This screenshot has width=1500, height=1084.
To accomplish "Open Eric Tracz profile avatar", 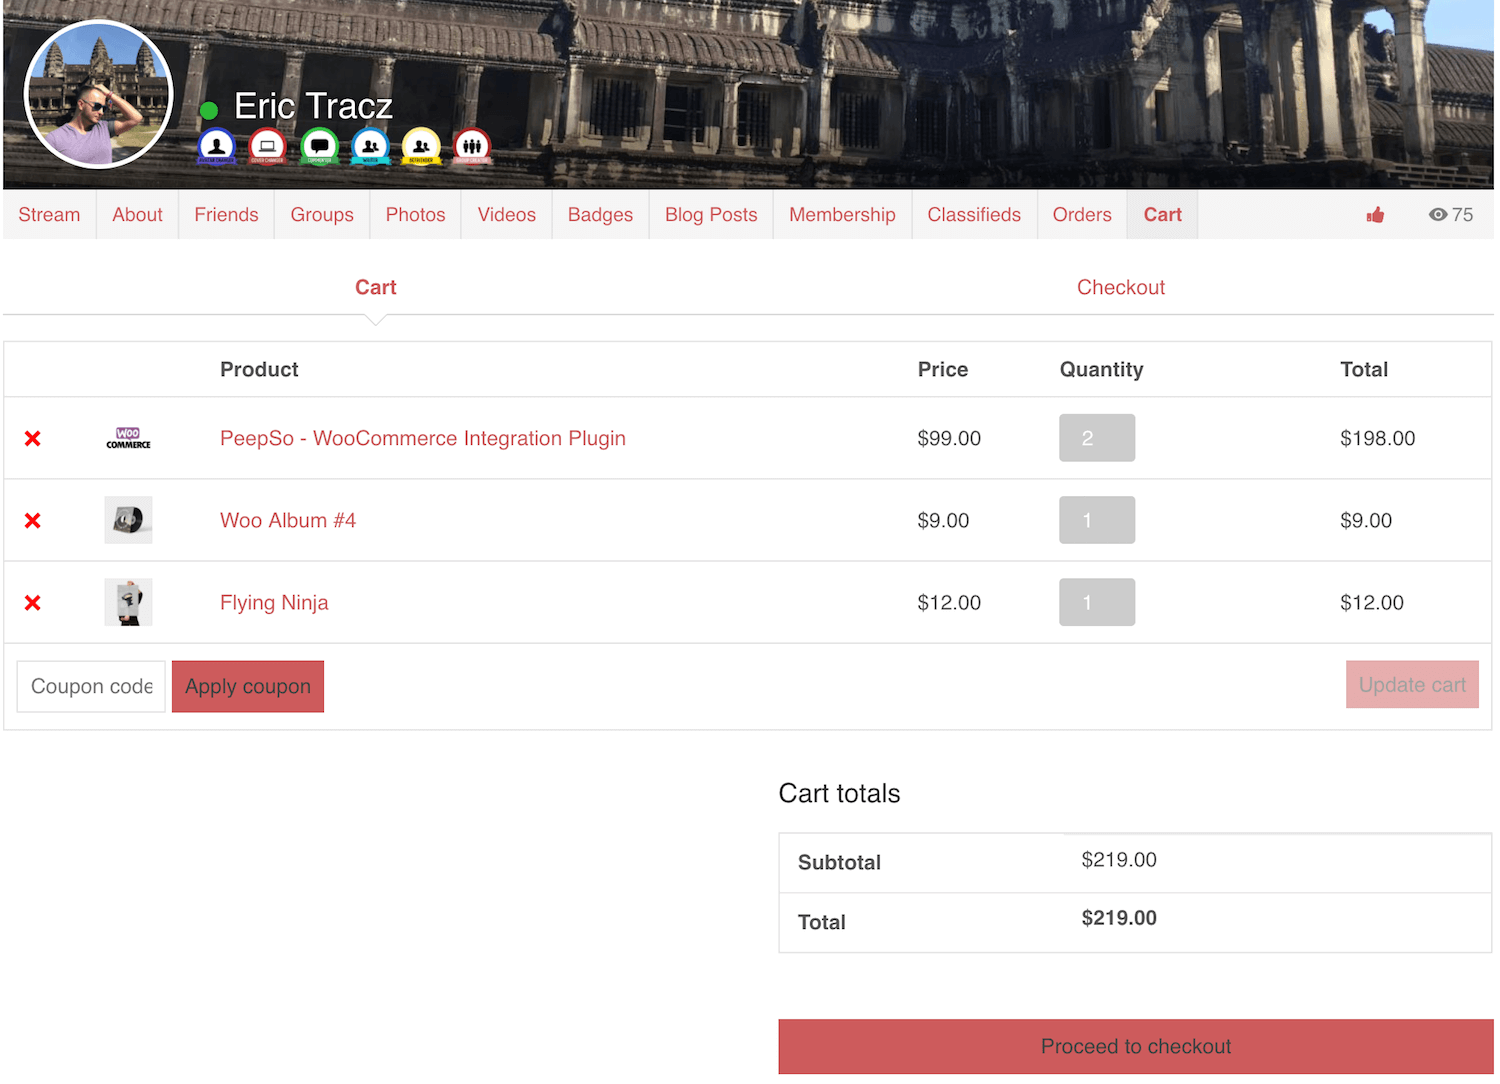I will pyautogui.click(x=98, y=94).
